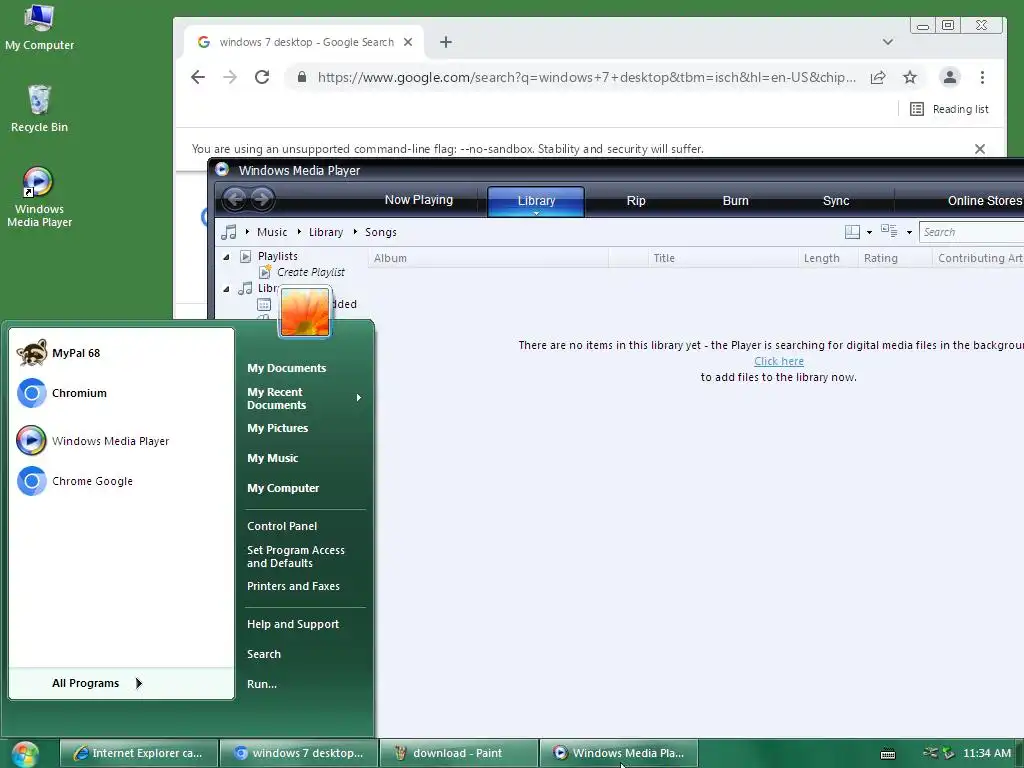
Task: Click the 'Click here' link to add files
Action: click(778, 361)
